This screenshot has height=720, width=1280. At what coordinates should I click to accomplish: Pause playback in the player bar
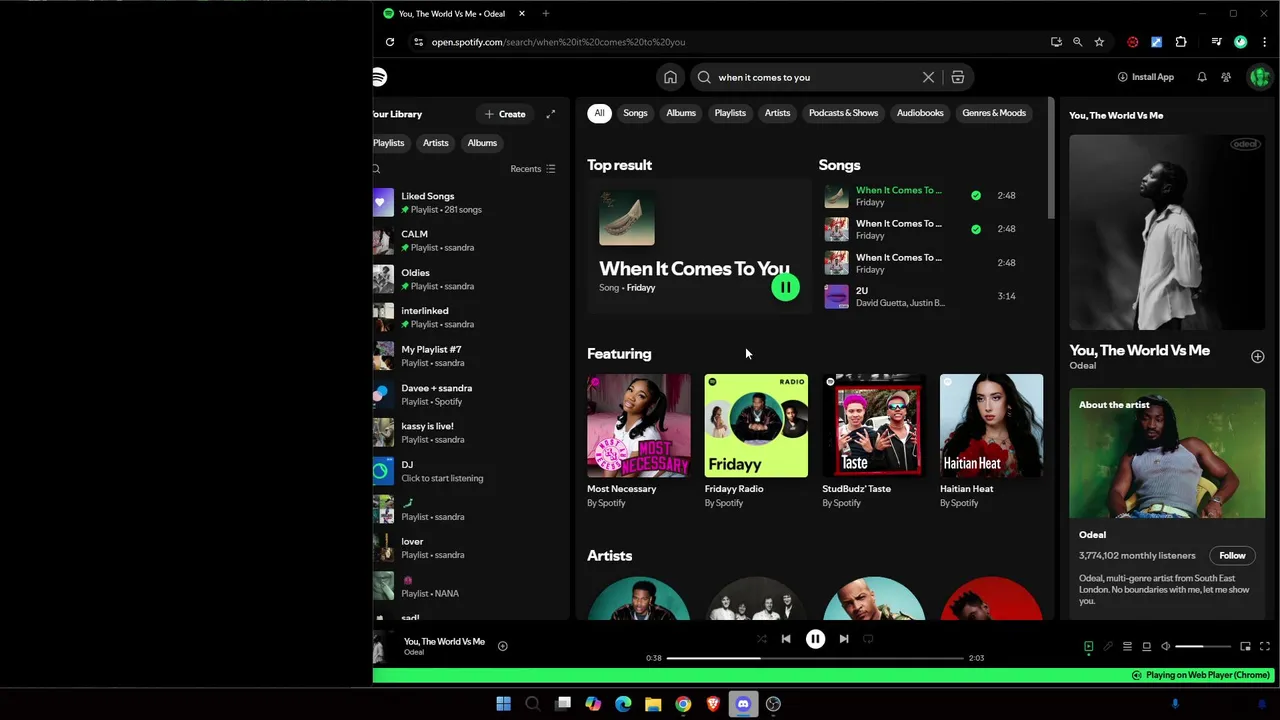tap(815, 639)
